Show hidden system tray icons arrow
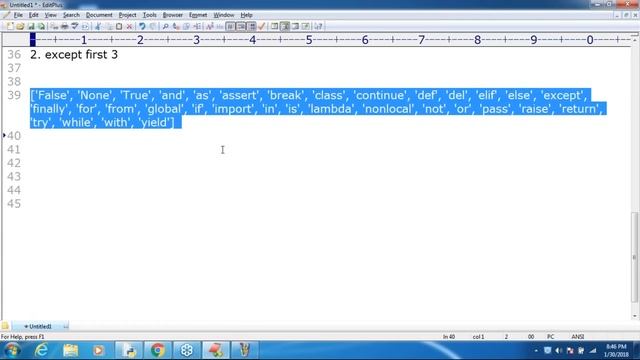 (x=536, y=351)
